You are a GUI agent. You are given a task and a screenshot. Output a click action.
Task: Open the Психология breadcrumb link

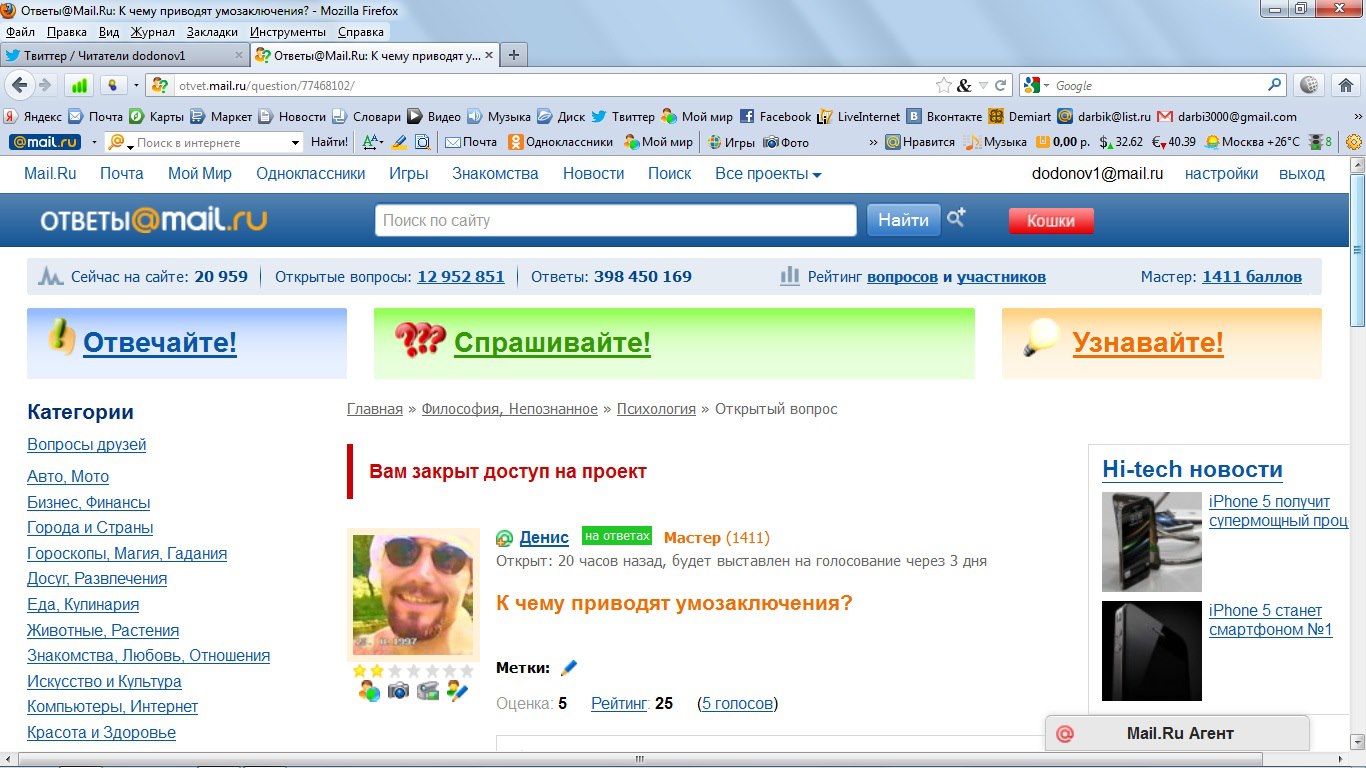click(x=656, y=409)
